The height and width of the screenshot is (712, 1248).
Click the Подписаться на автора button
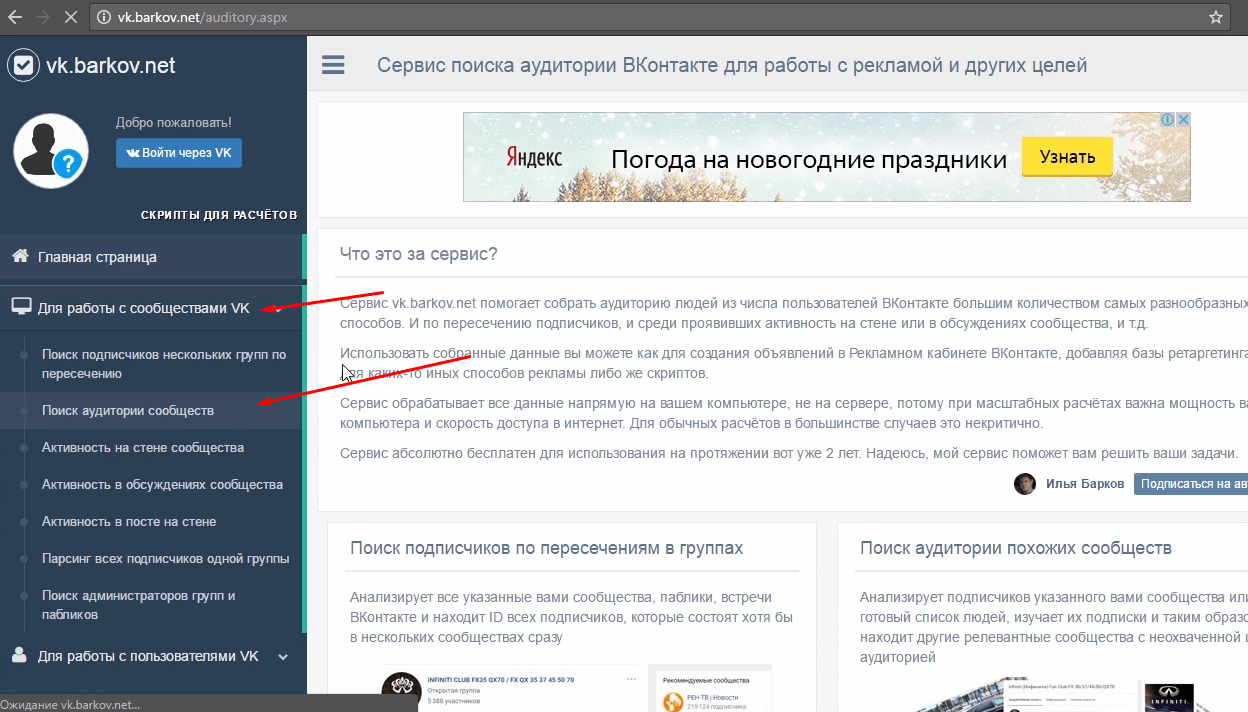point(1191,484)
